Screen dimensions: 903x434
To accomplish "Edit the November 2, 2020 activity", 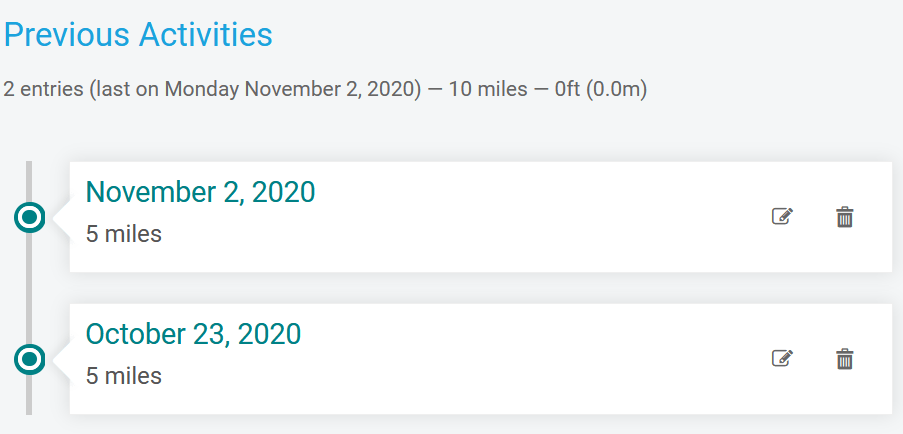I will [x=782, y=217].
